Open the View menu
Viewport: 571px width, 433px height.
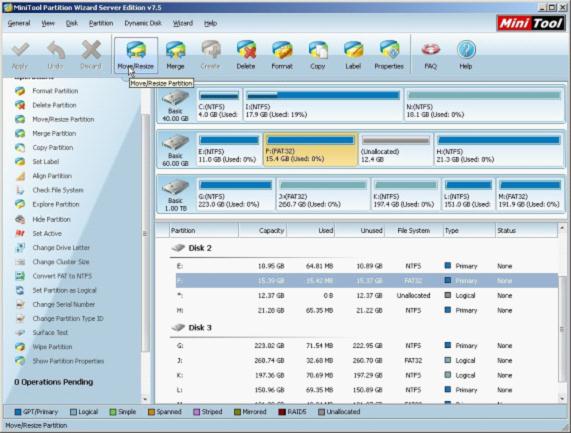48,23
